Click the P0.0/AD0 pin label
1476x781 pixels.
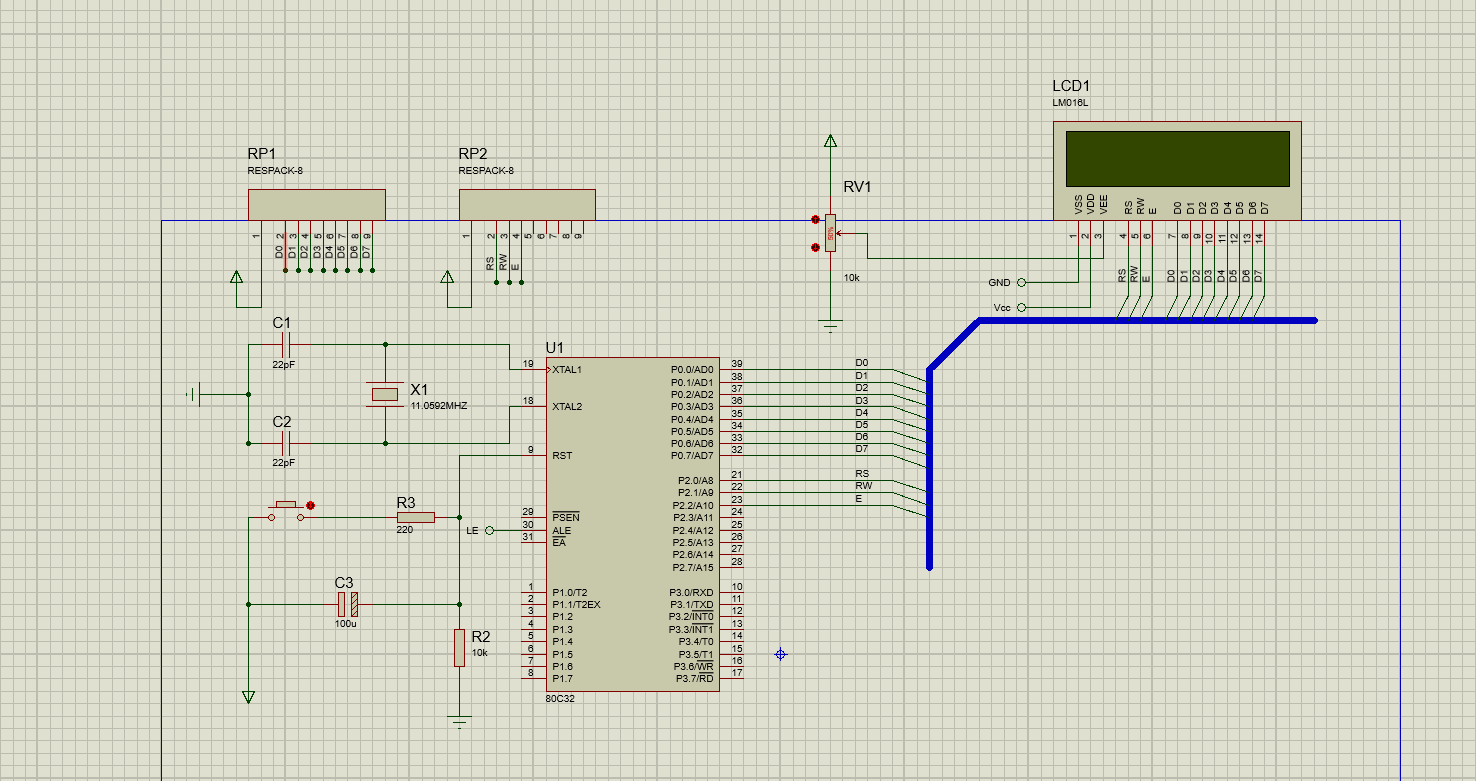pyautogui.click(x=692, y=370)
